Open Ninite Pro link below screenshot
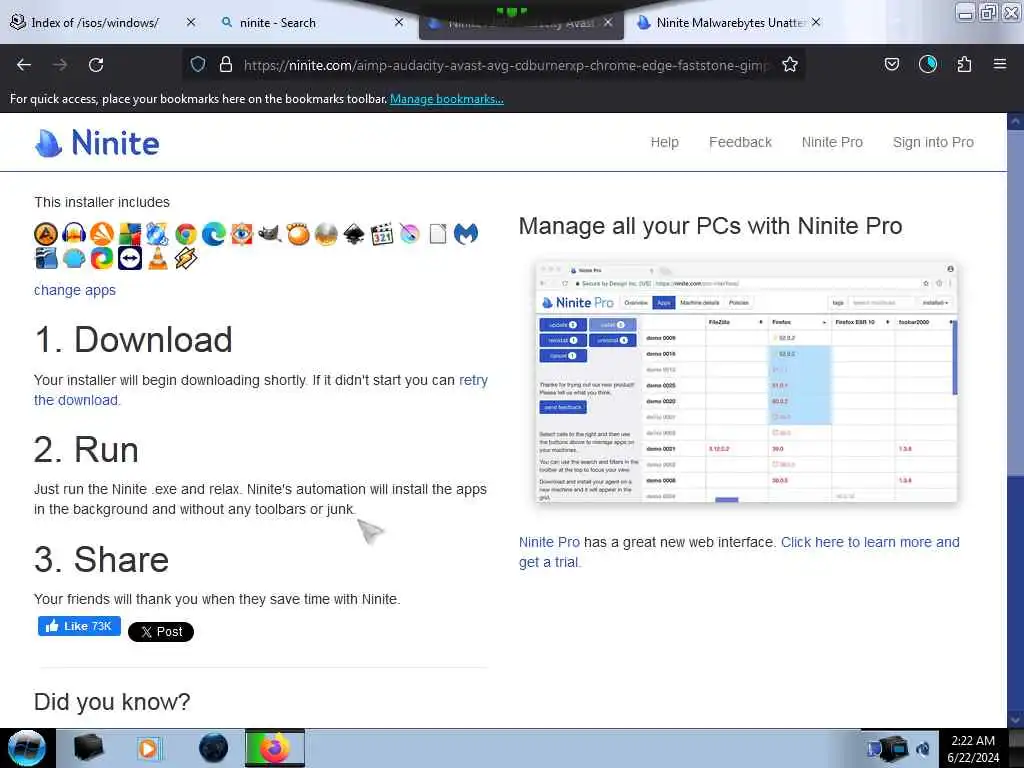Viewport: 1024px width, 768px height. (x=549, y=542)
